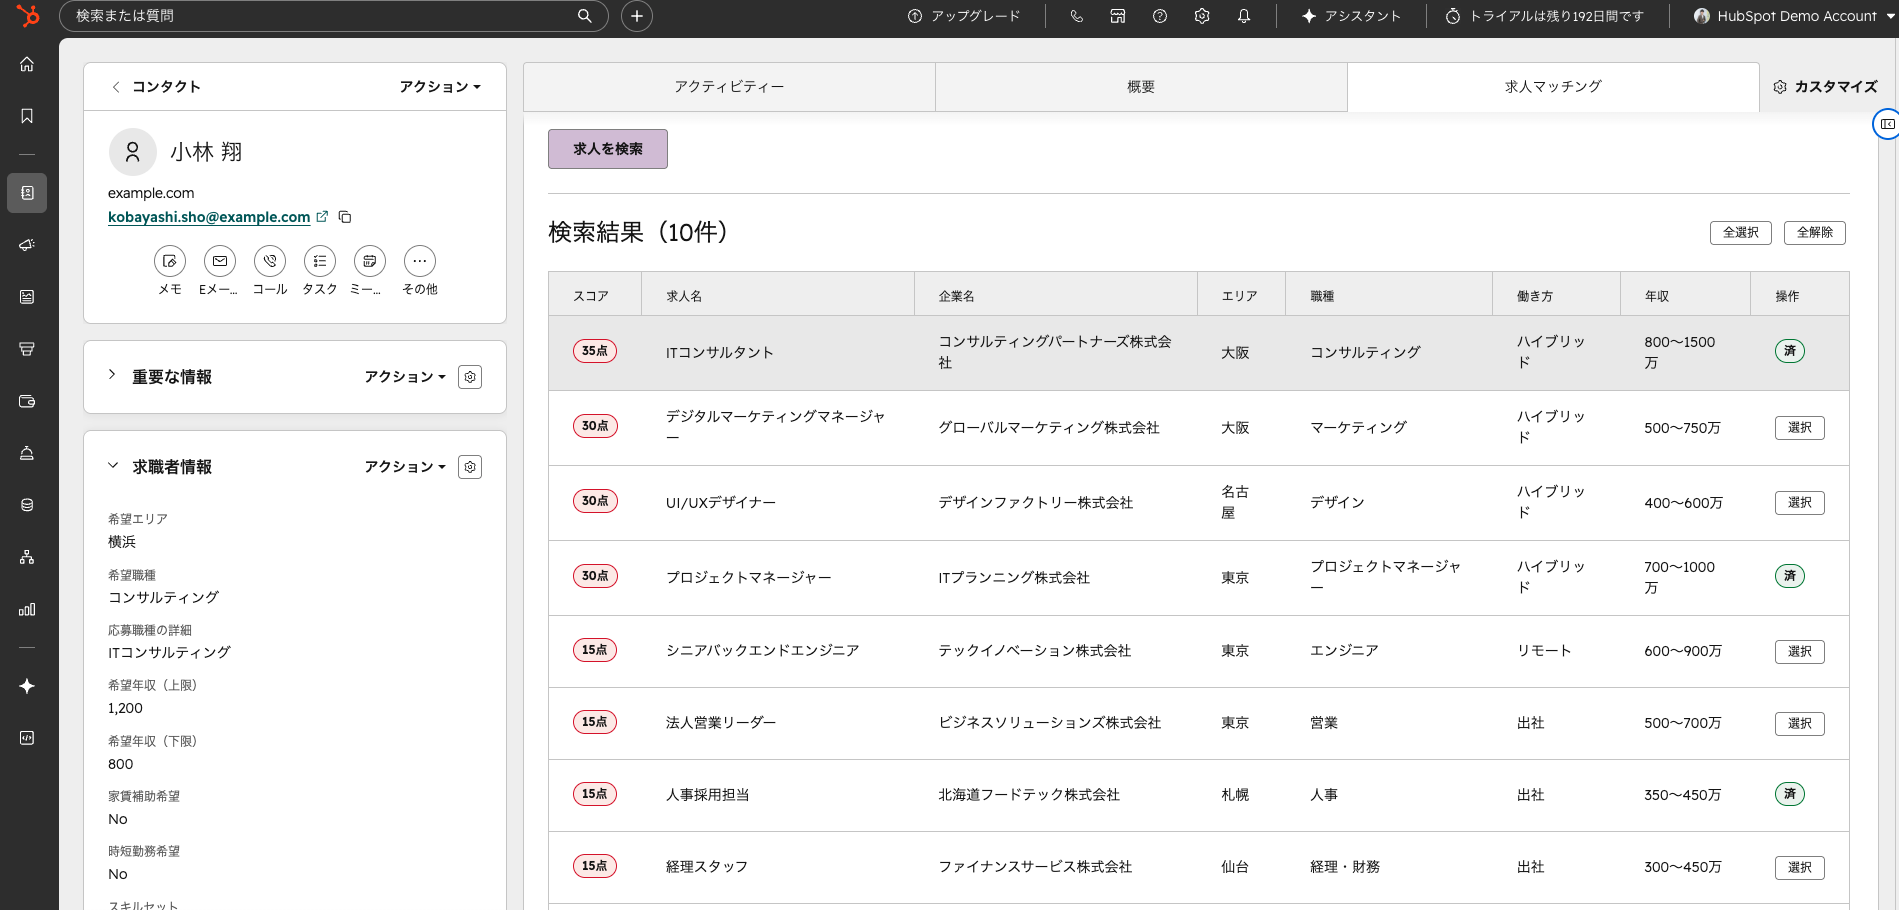
Task: Create a task via タスク icon
Action: [x=320, y=261]
